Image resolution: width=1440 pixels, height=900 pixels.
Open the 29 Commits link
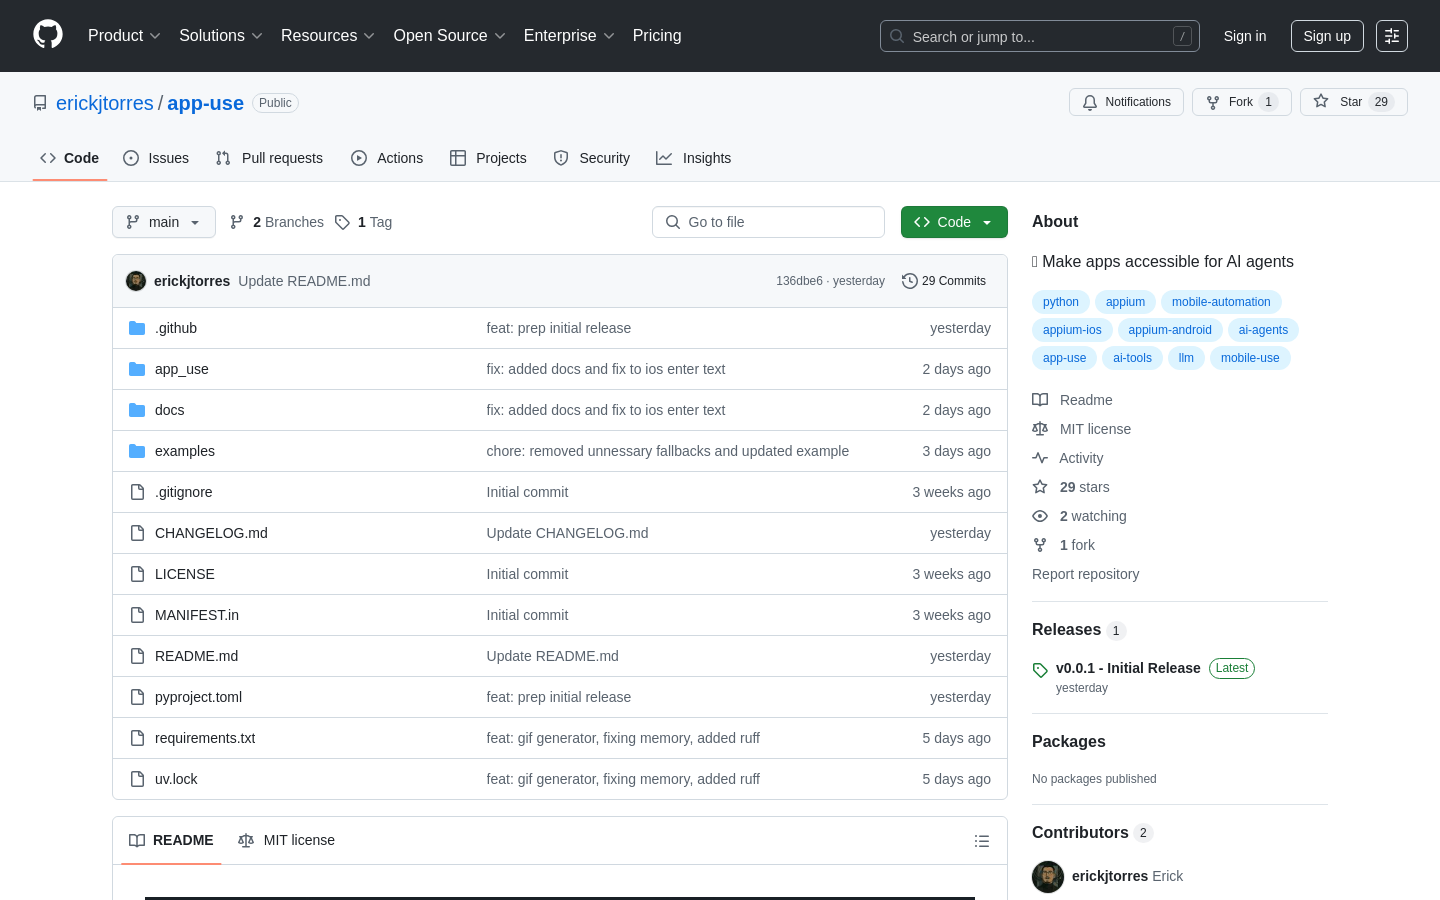click(x=944, y=281)
